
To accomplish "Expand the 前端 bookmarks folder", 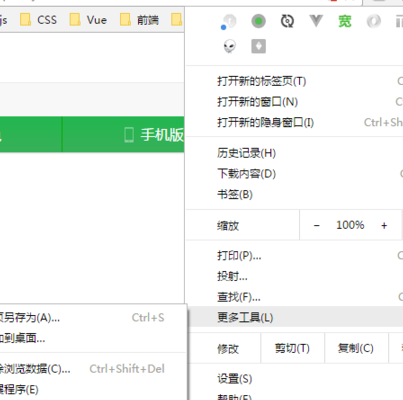I will (139, 20).
